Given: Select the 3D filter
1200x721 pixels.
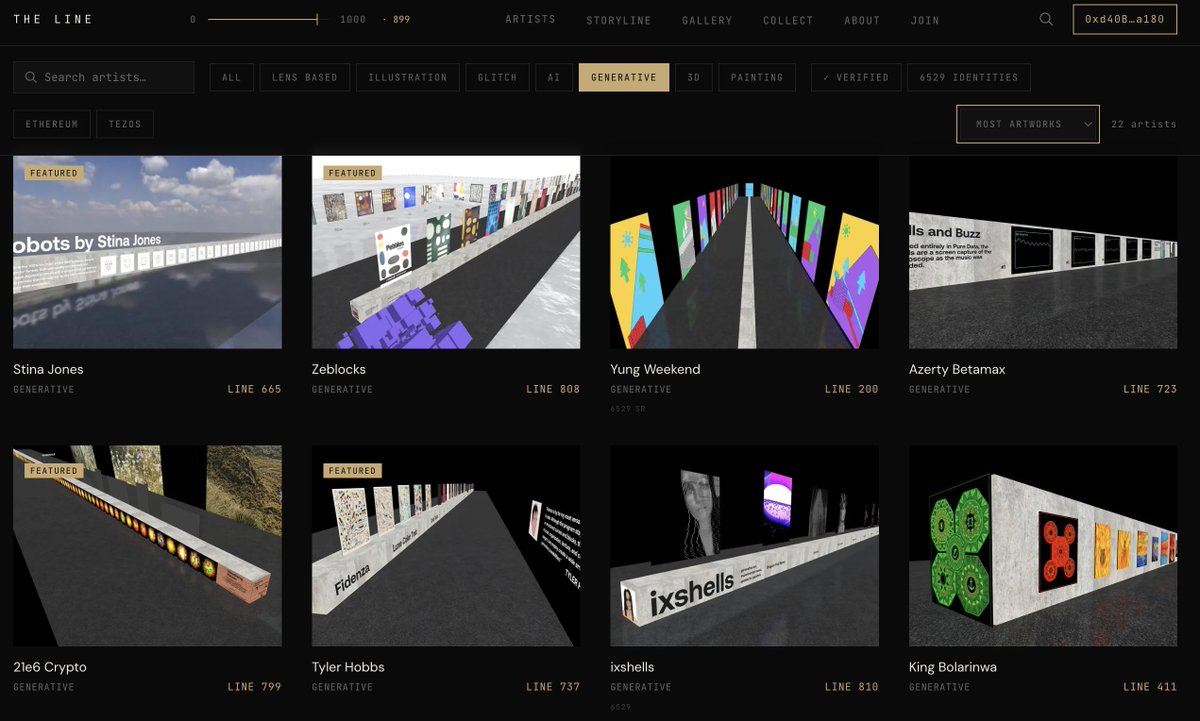Looking at the screenshot, I should (693, 77).
